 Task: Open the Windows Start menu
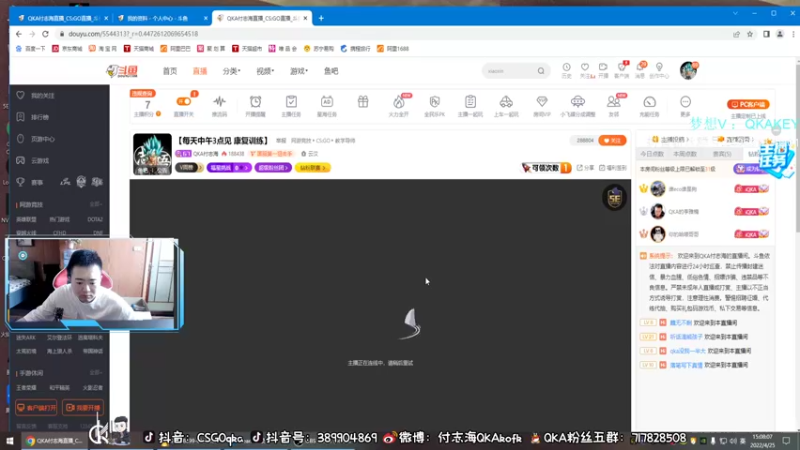9,440
